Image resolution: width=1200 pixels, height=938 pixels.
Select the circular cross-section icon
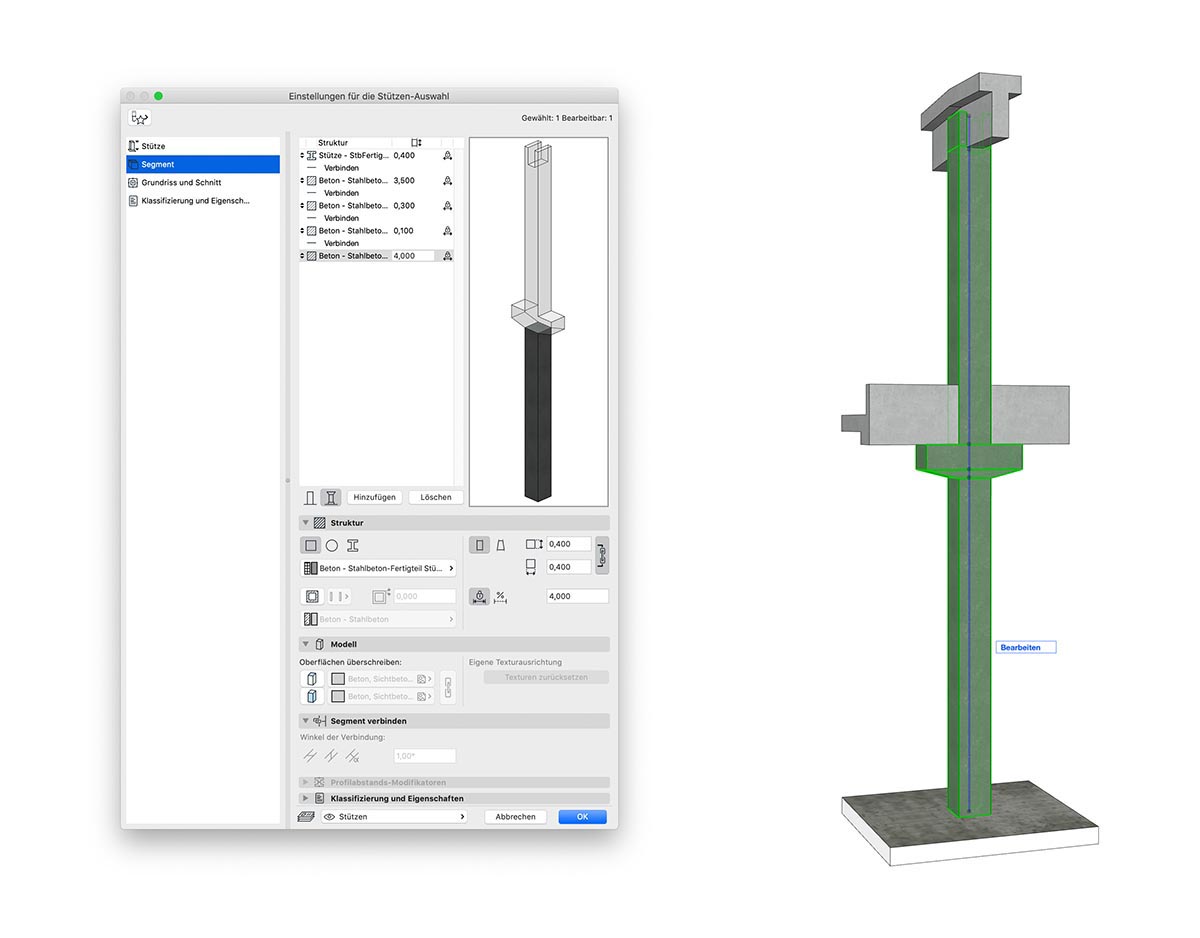tap(332, 546)
